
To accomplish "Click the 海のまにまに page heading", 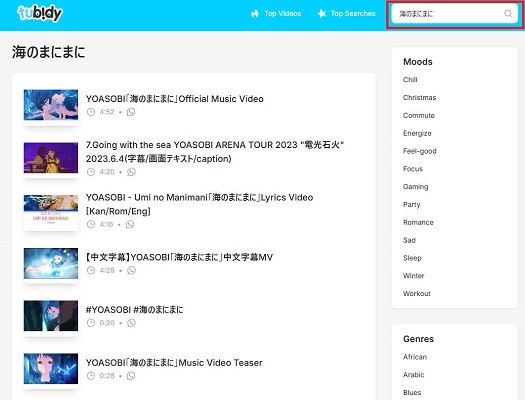I will pyautogui.click(x=49, y=52).
